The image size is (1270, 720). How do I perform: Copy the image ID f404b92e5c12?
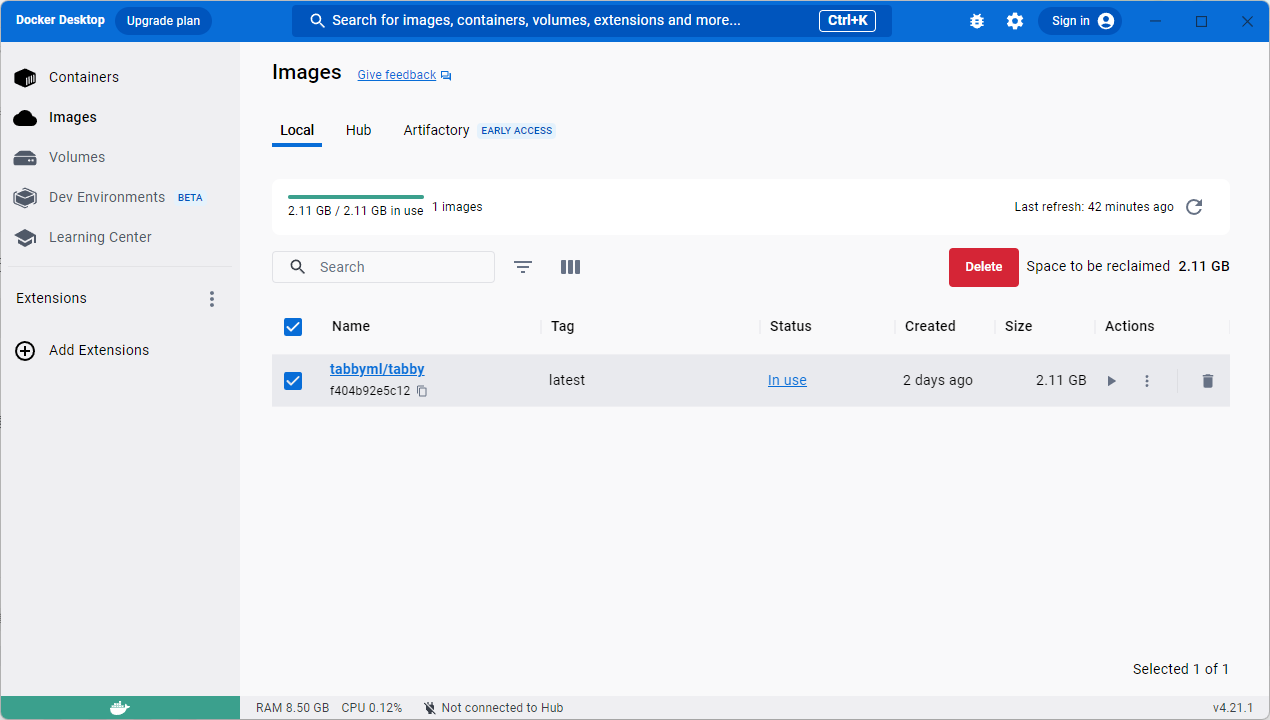click(422, 391)
